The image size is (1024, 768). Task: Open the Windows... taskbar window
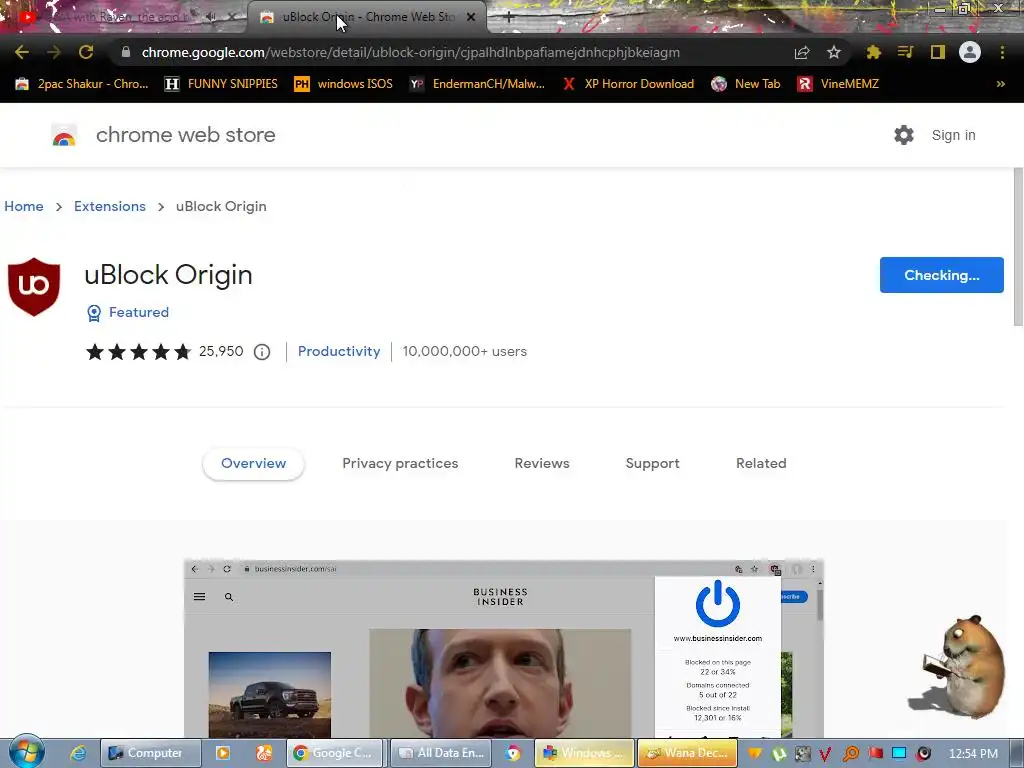click(x=584, y=753)
